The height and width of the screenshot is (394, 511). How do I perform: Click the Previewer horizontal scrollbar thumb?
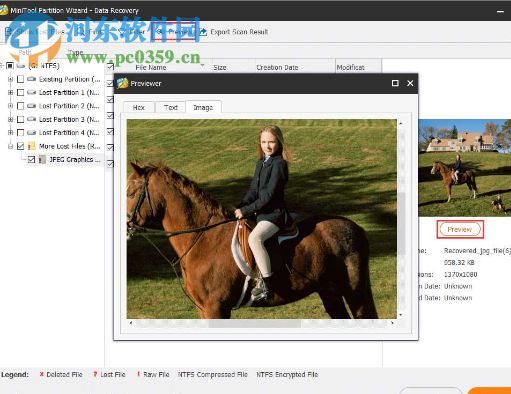pyautogui.click(x=255, y=323)
